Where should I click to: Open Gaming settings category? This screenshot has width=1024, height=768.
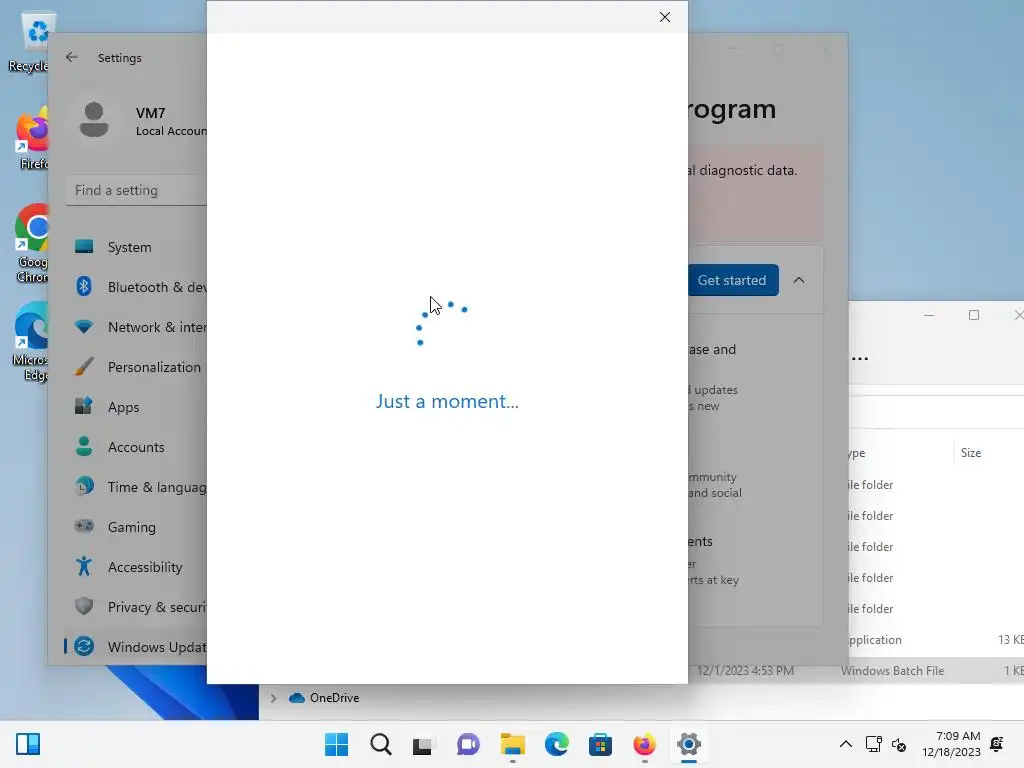click(135, 526)
